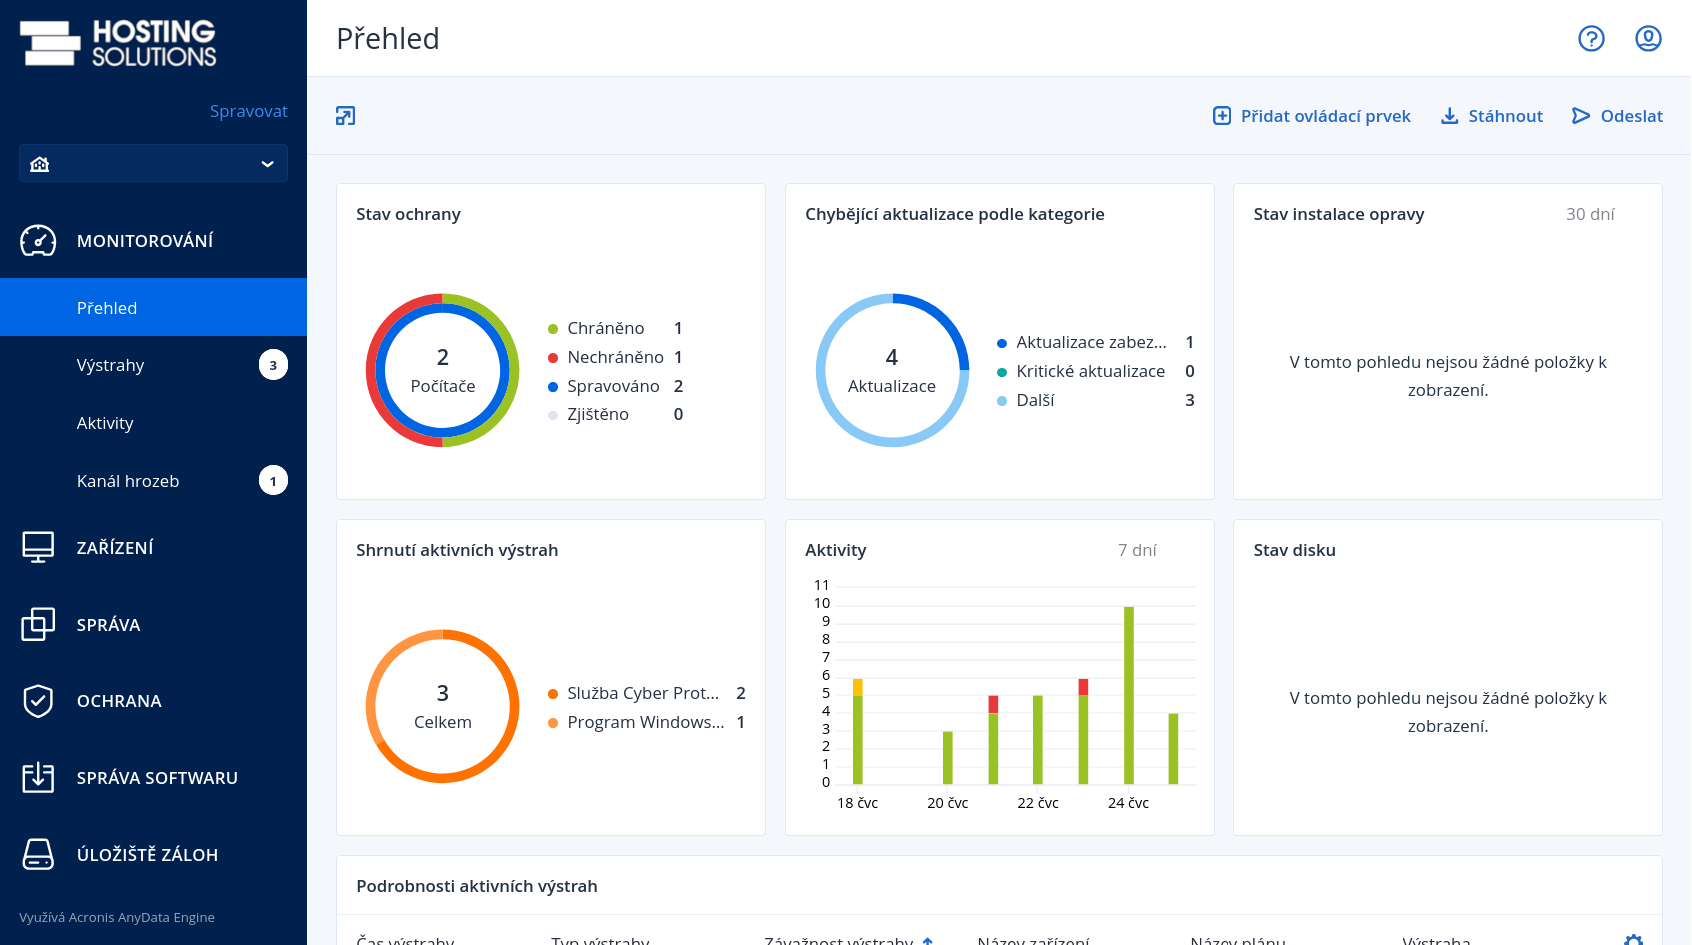Select Nechráněno legend entry
Viewport: 1692px width, 945px height.
click(615, 357)
